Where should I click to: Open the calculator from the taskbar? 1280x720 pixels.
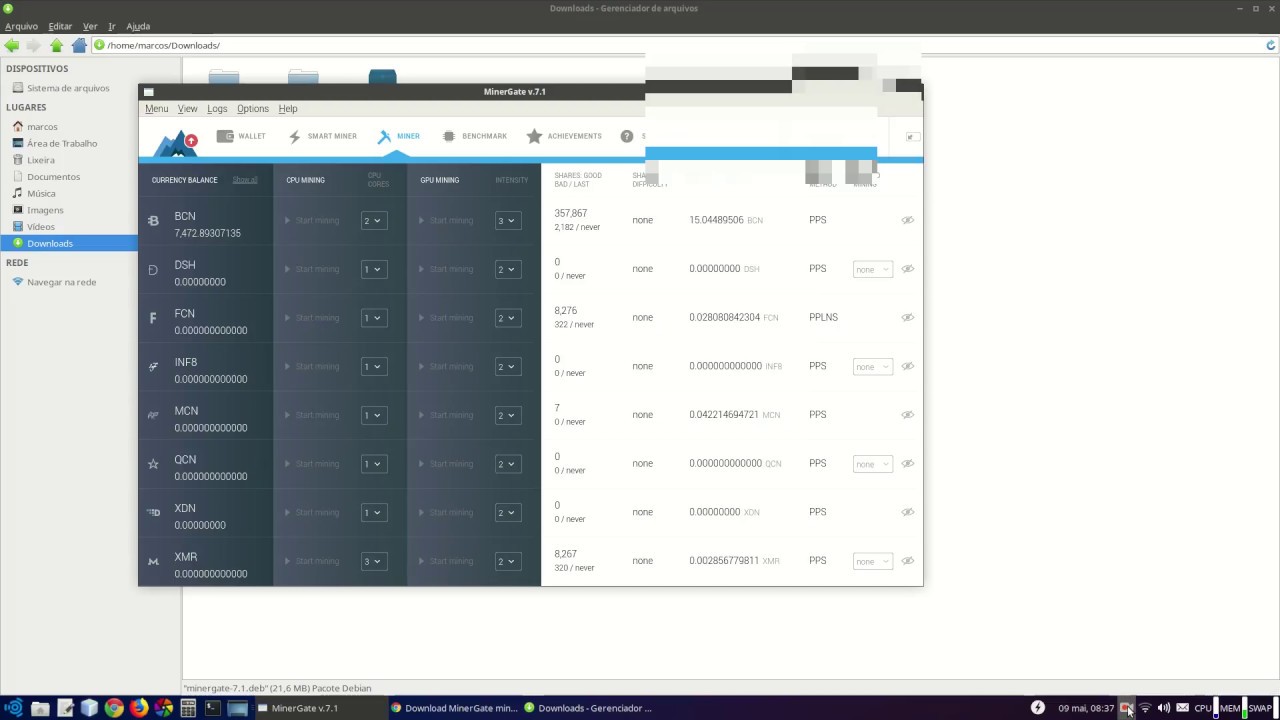click(187, 708)
